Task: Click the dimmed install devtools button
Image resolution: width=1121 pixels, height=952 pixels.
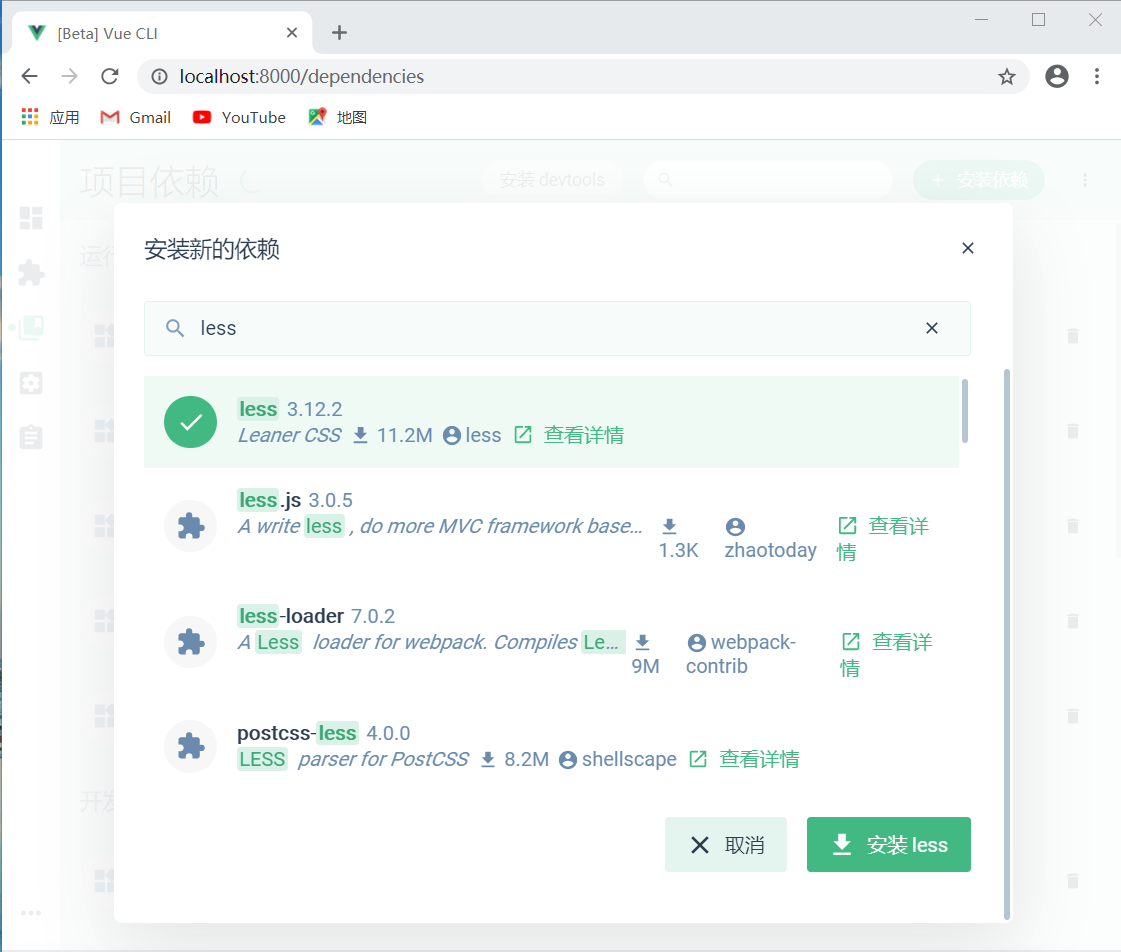Action: tap(552, 180)
